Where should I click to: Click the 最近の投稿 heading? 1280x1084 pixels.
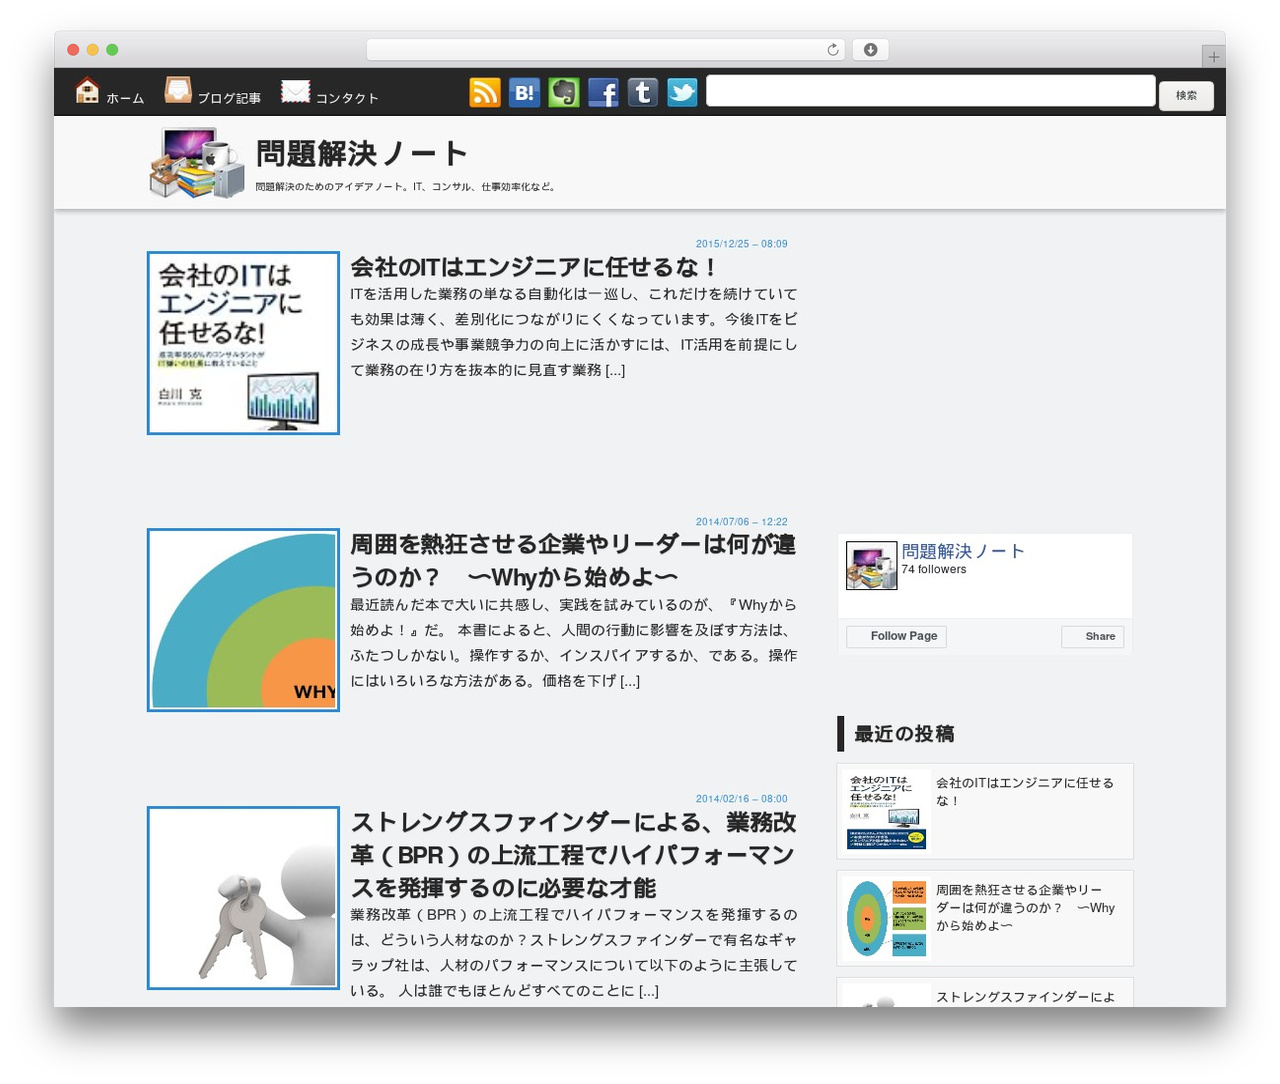pyautogui.click(x=904, y=734)
